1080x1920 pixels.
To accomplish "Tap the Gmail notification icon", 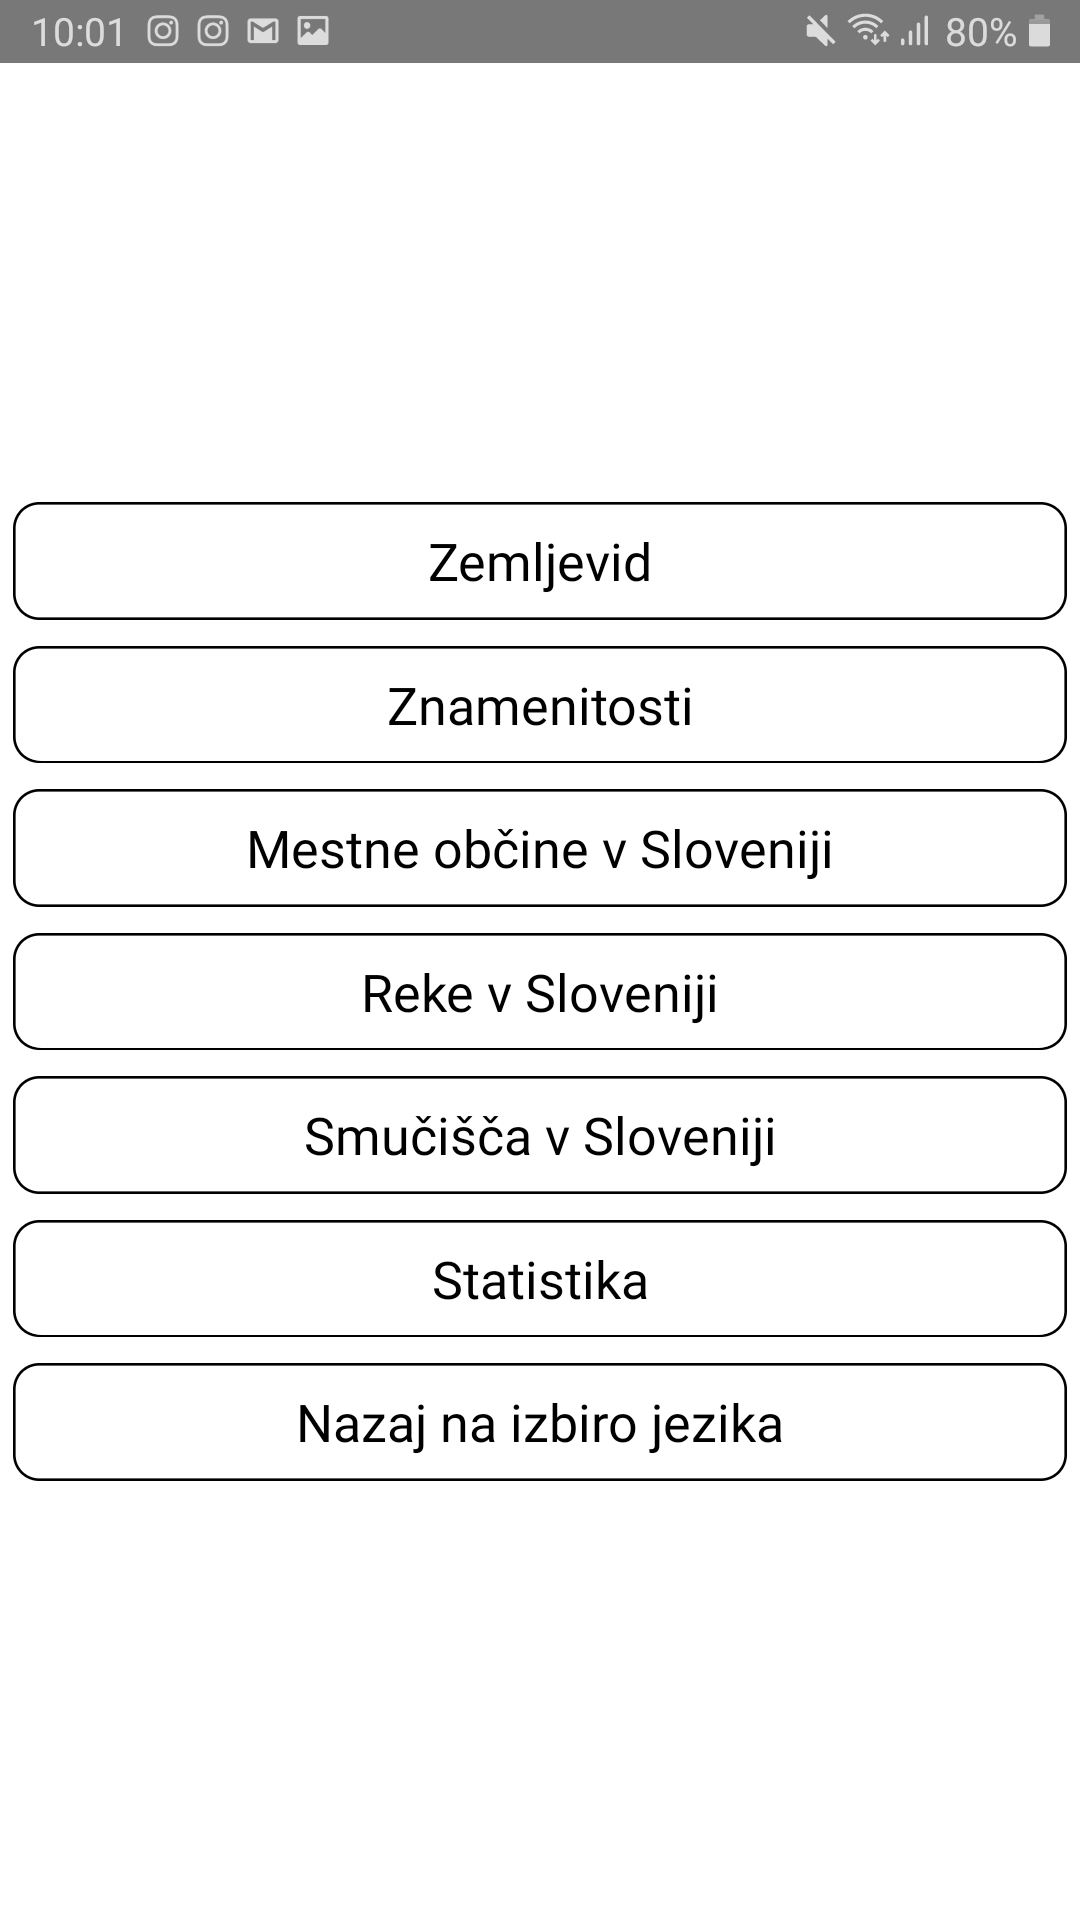I will pyautogui.click(x=263, y=32).
